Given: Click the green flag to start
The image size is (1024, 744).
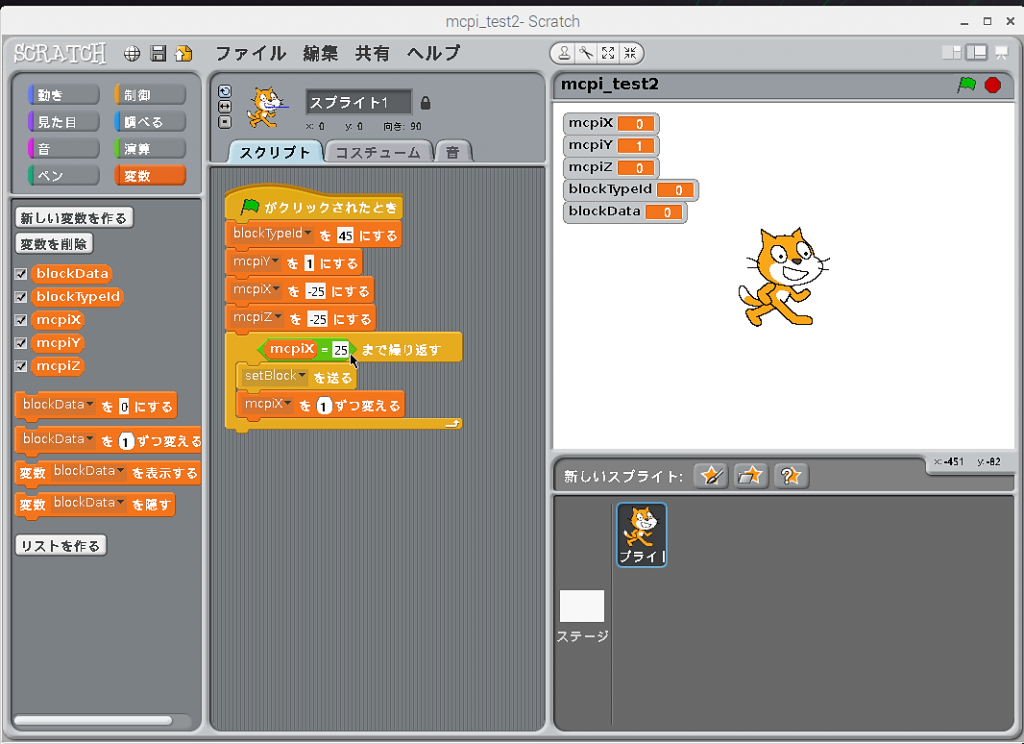Looking at the screenshot, I should (967, 85).
